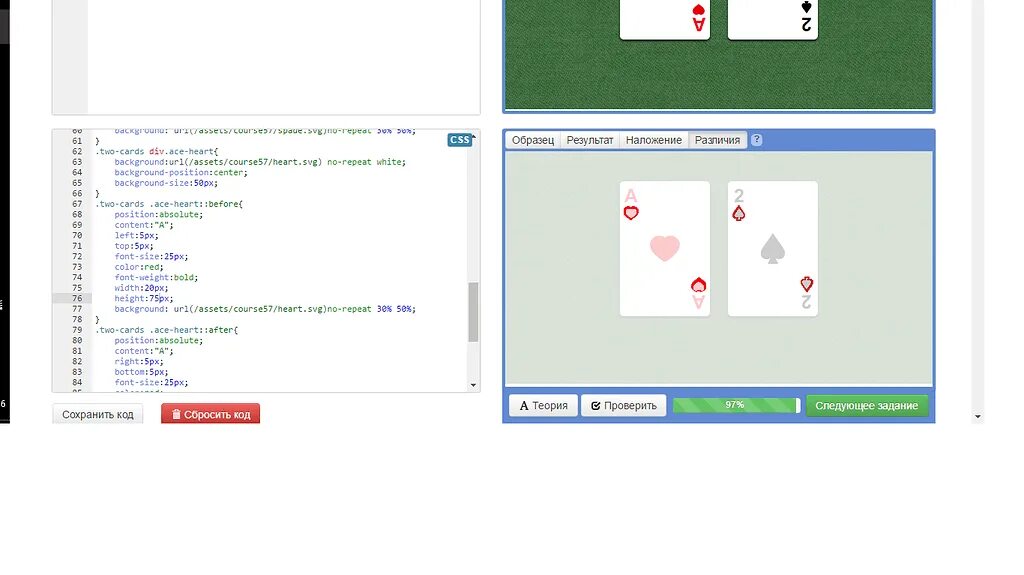Click the CSS editor scrollbar thumb
This screenshot has height=575, width=1024.
click(x=473, y=312)
